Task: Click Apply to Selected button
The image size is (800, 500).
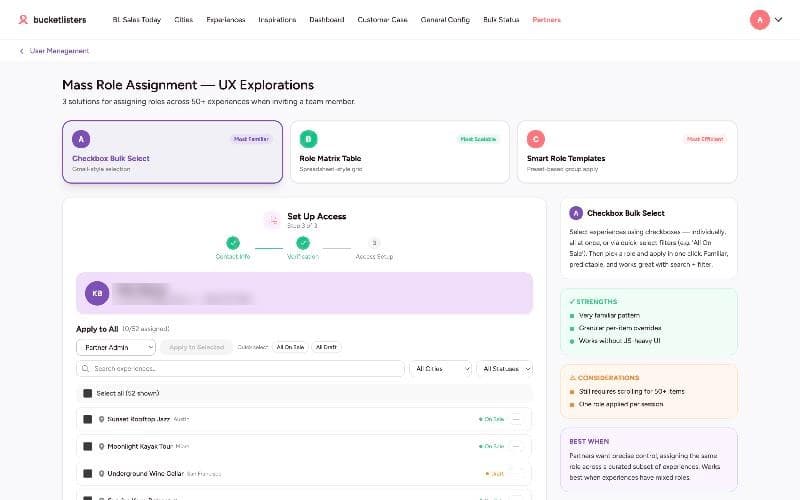Action: pyautogui.click(x=196, y=347)
